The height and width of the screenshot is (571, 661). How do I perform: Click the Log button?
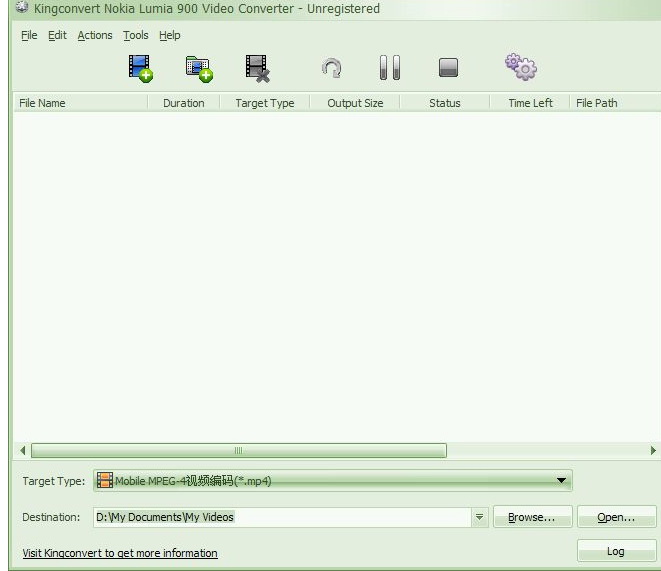click(x=616, y=551)
